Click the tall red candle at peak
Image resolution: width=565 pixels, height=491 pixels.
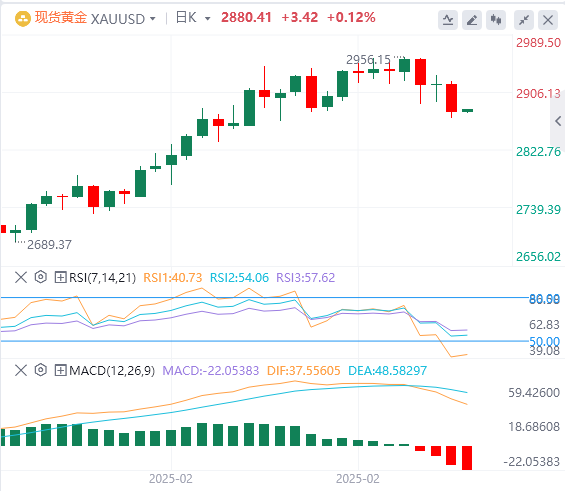click(x=421, y=72)
